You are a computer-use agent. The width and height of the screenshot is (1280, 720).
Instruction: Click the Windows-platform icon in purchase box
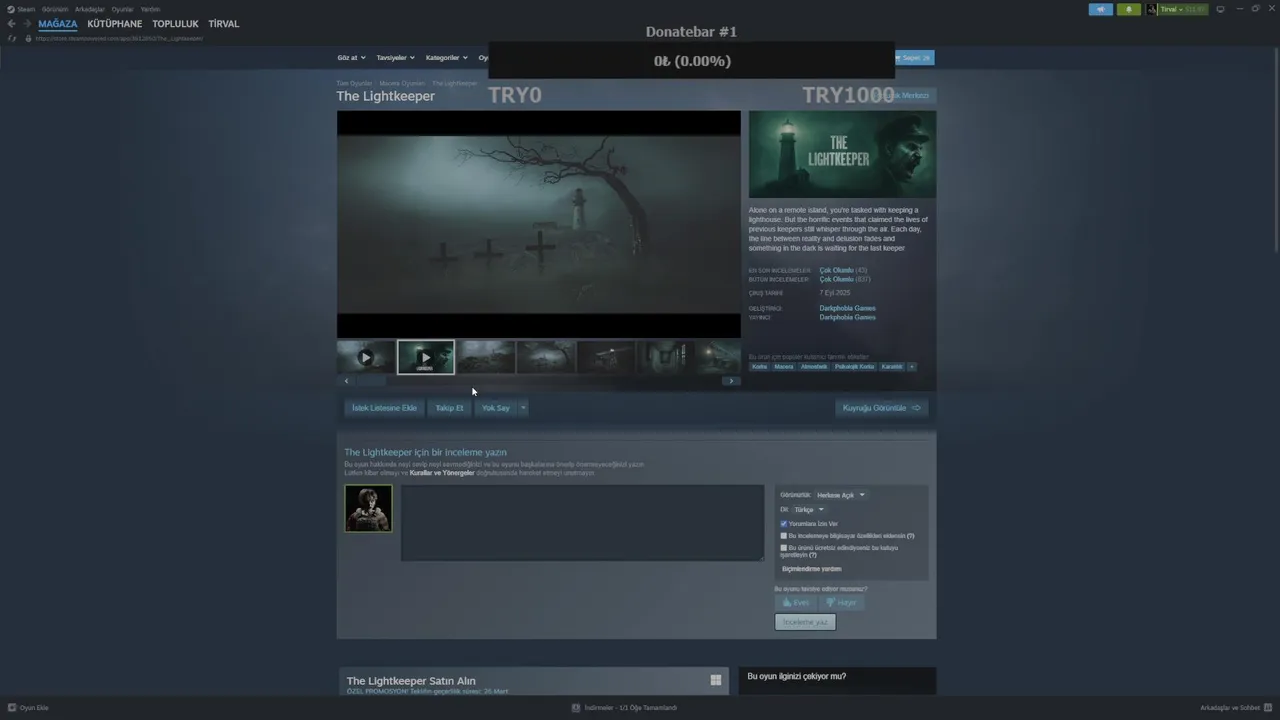(x=716, y=680)
